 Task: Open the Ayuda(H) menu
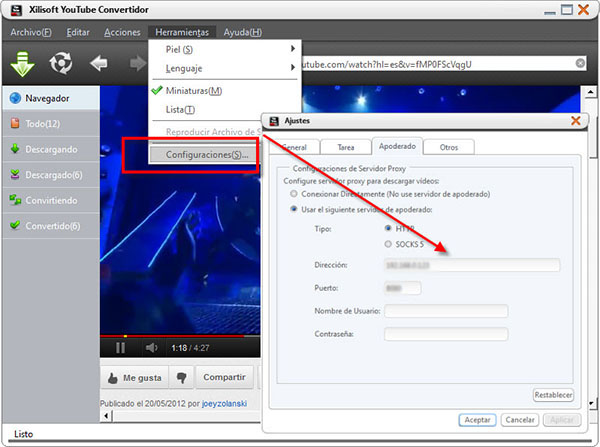coord(243,32)
